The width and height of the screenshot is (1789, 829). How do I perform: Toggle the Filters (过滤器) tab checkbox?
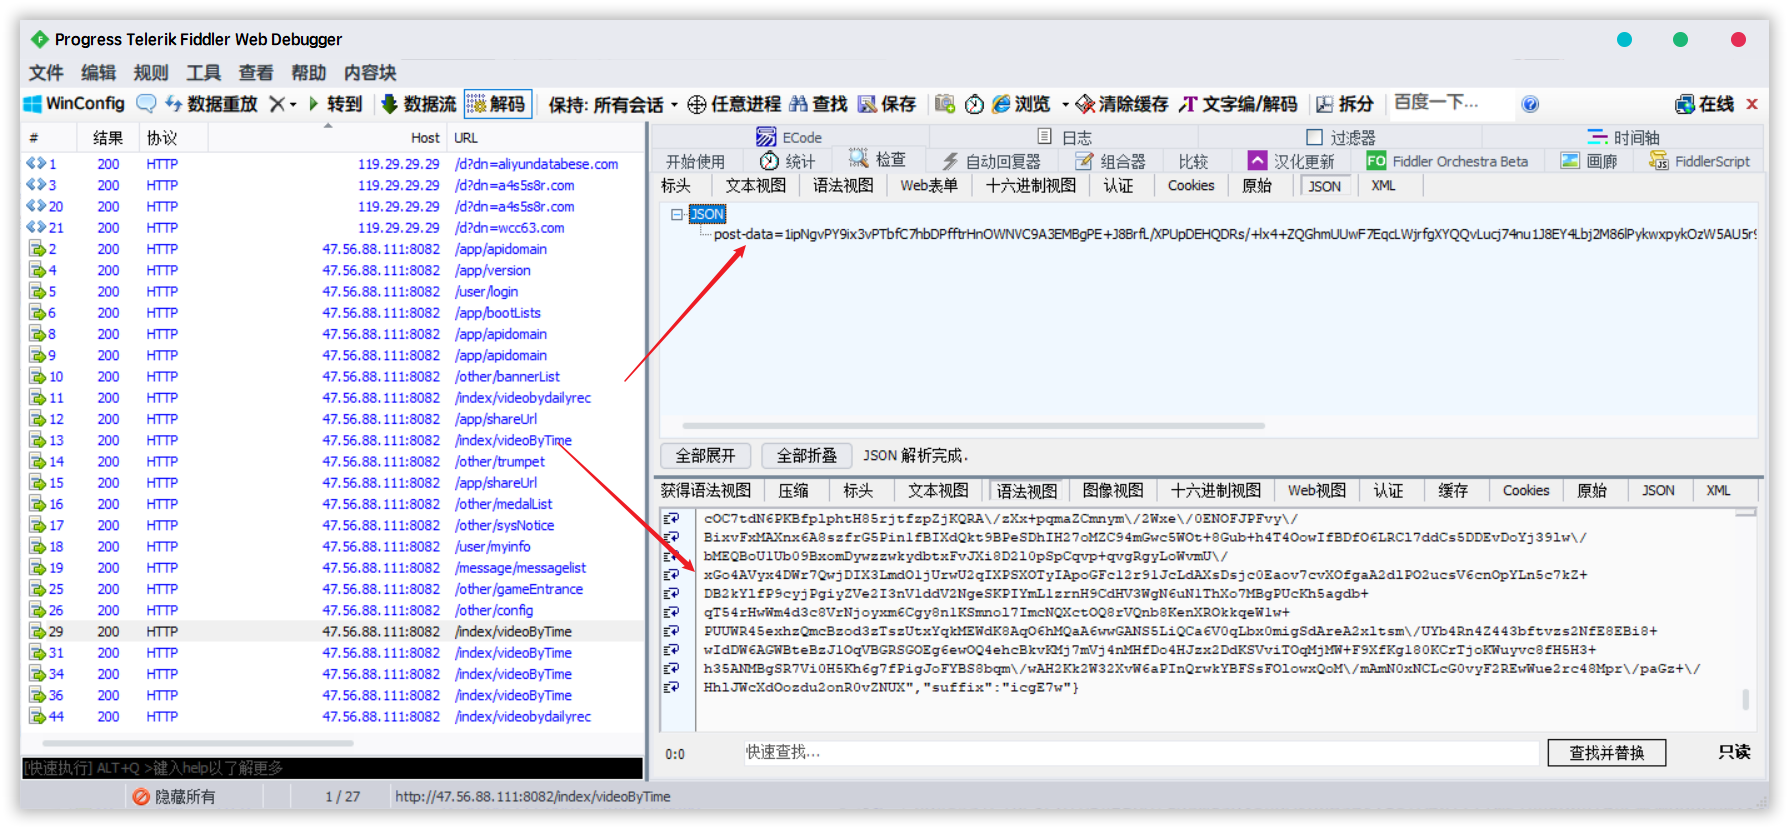tap(1314, 137)
